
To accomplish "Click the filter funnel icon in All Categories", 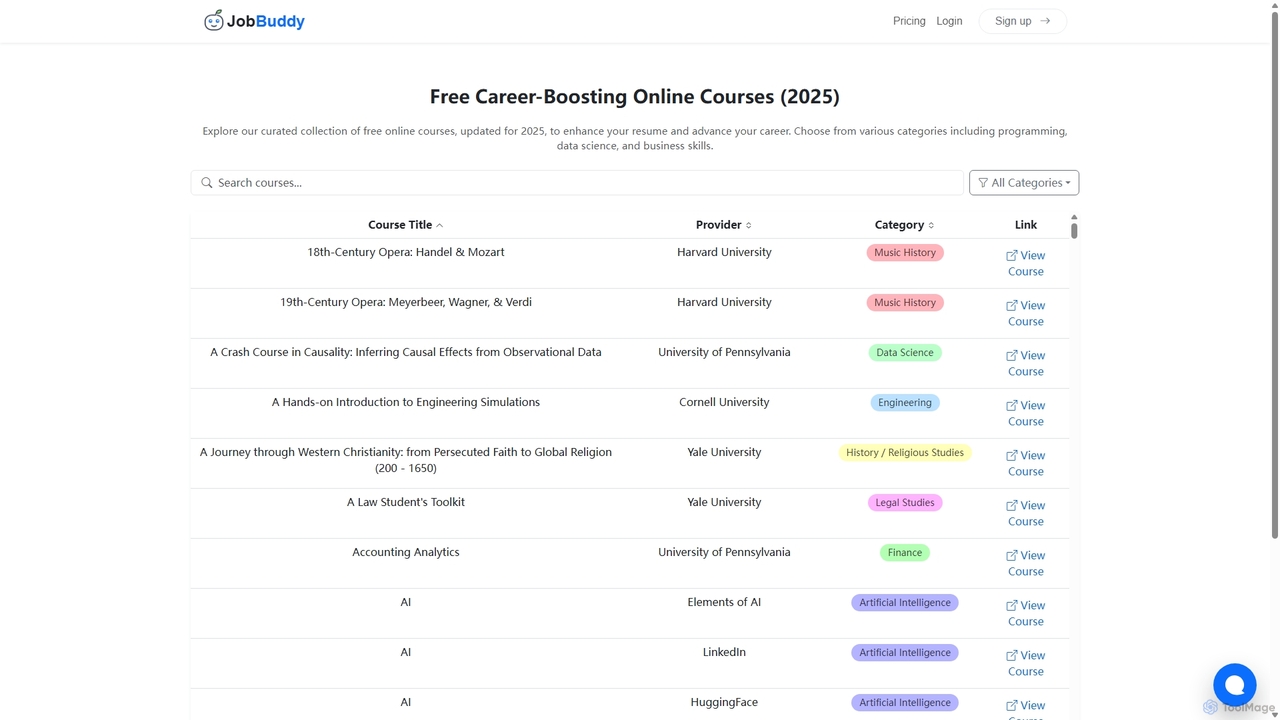I will [983, 183].
